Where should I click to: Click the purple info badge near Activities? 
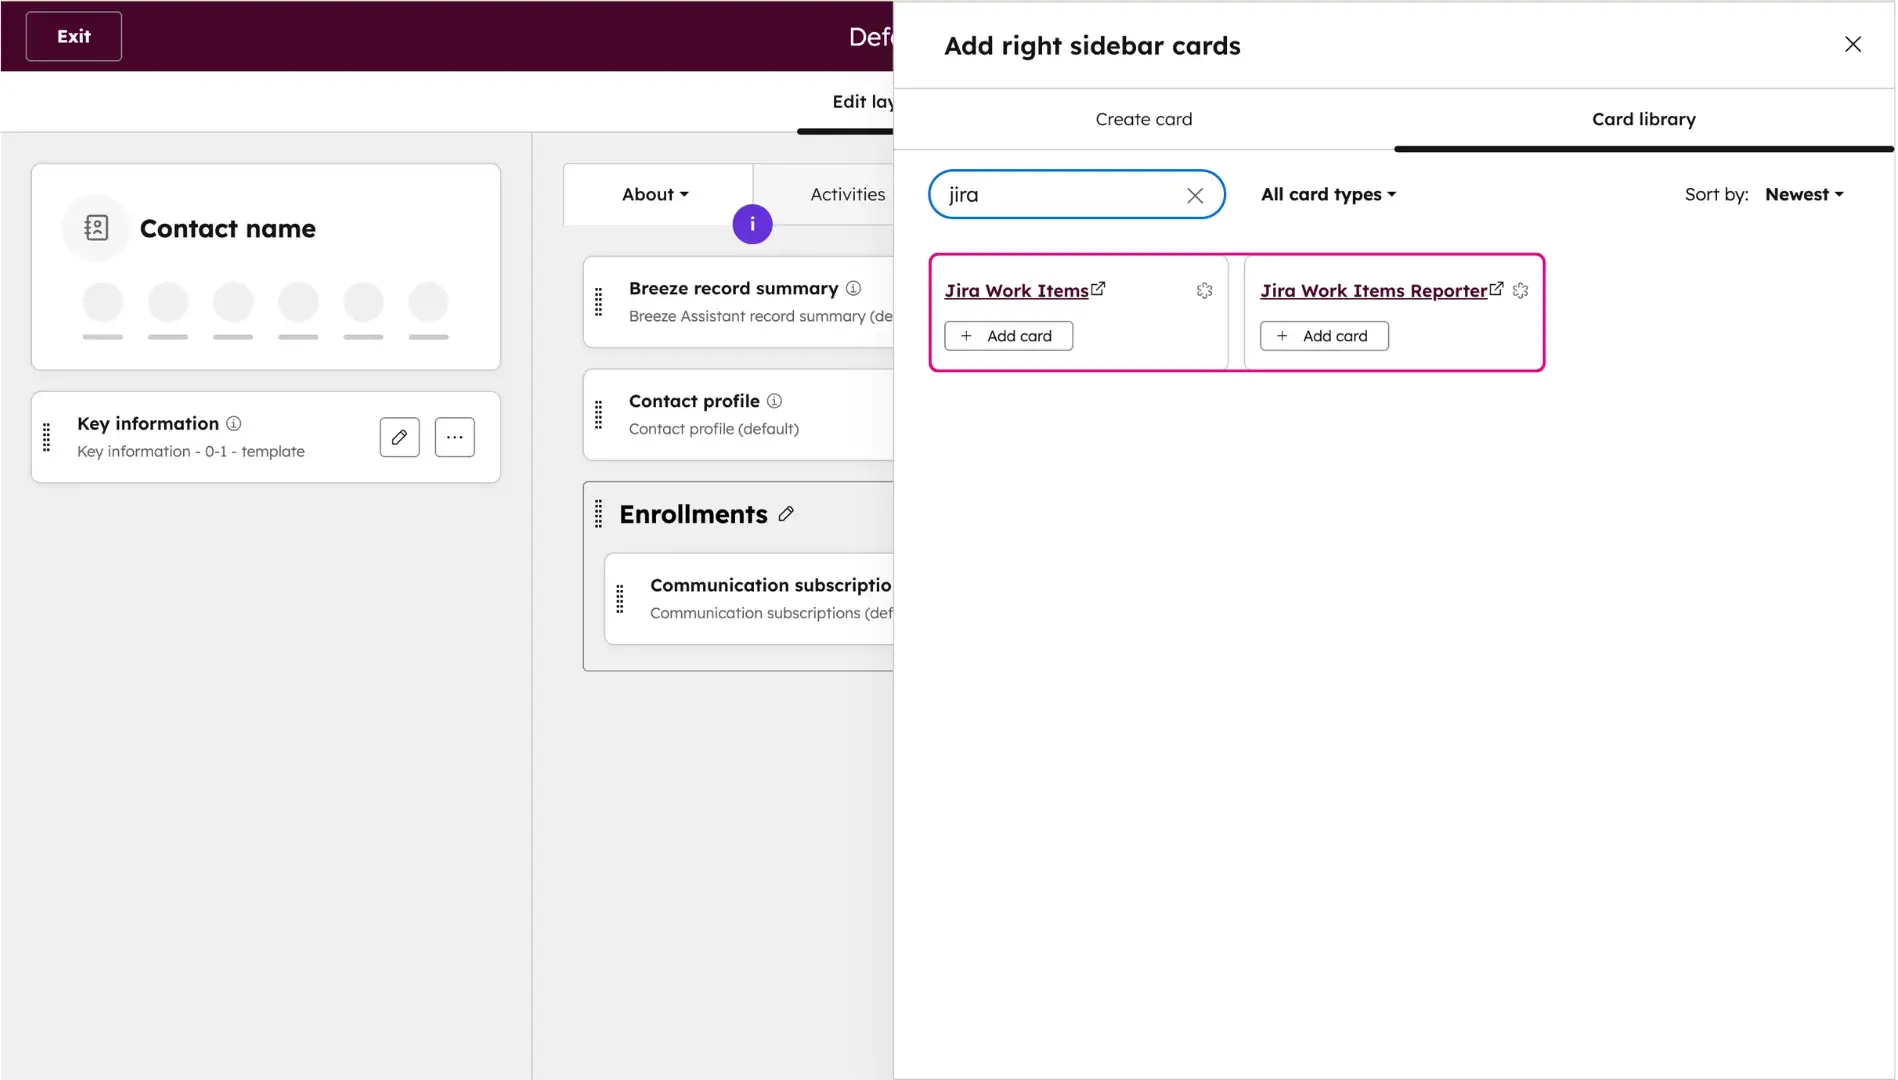(752, 224)
